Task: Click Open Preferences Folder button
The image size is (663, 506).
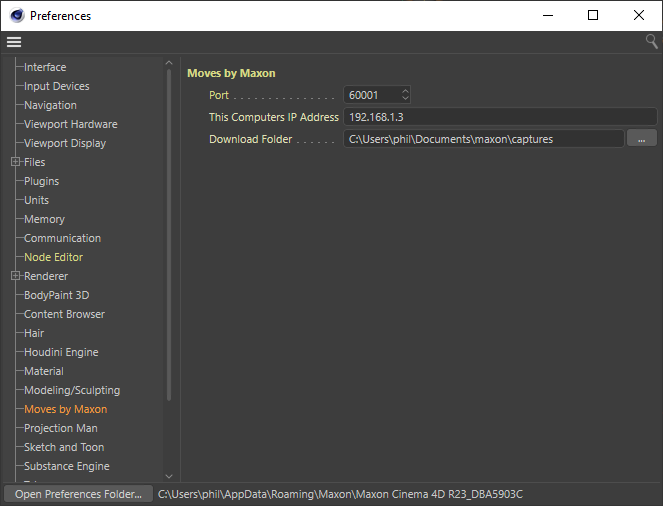Action: tap(77, 494)
